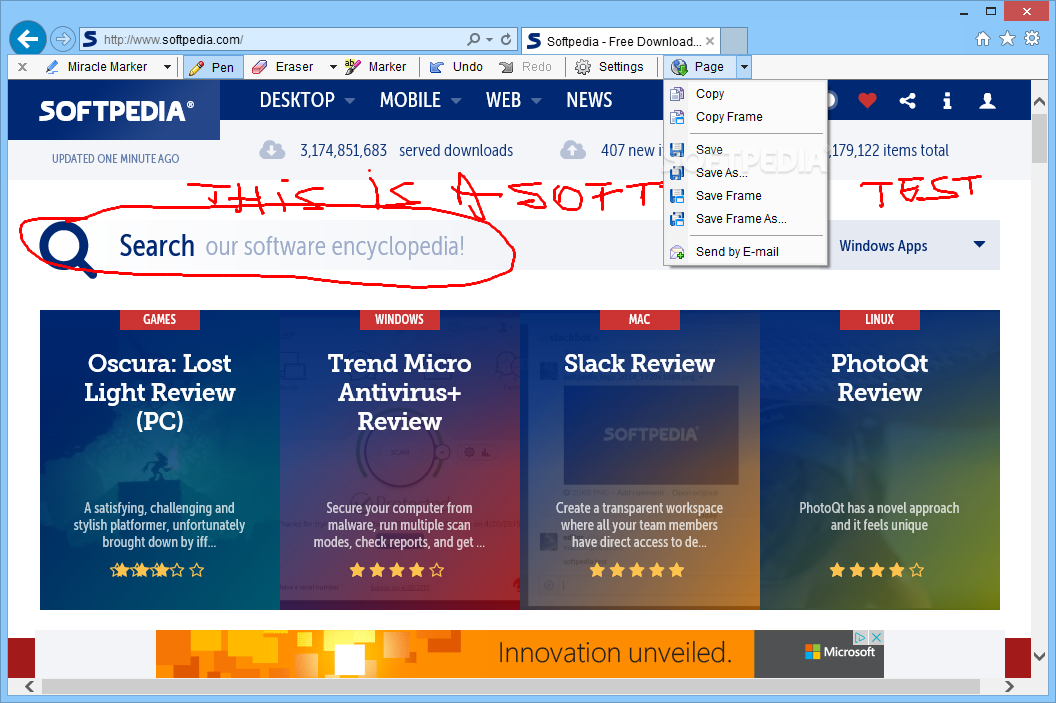Screen dimensions: 1056x703
Task: Click the info icon in site header
Action: click(x=947, y=101)
